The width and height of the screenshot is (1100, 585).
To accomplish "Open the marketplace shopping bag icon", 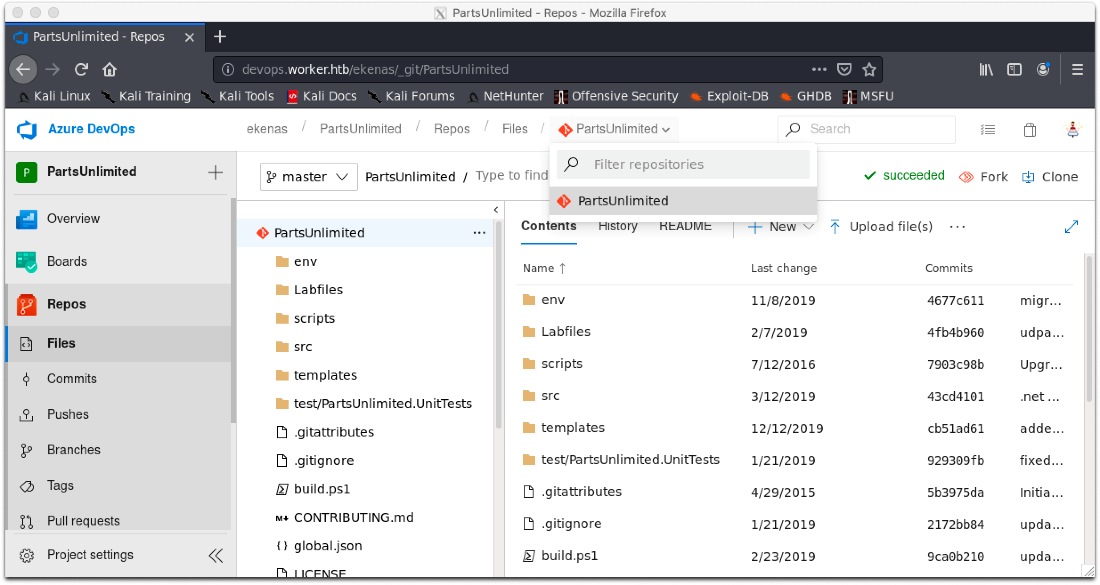I will tap(1030, 130).
